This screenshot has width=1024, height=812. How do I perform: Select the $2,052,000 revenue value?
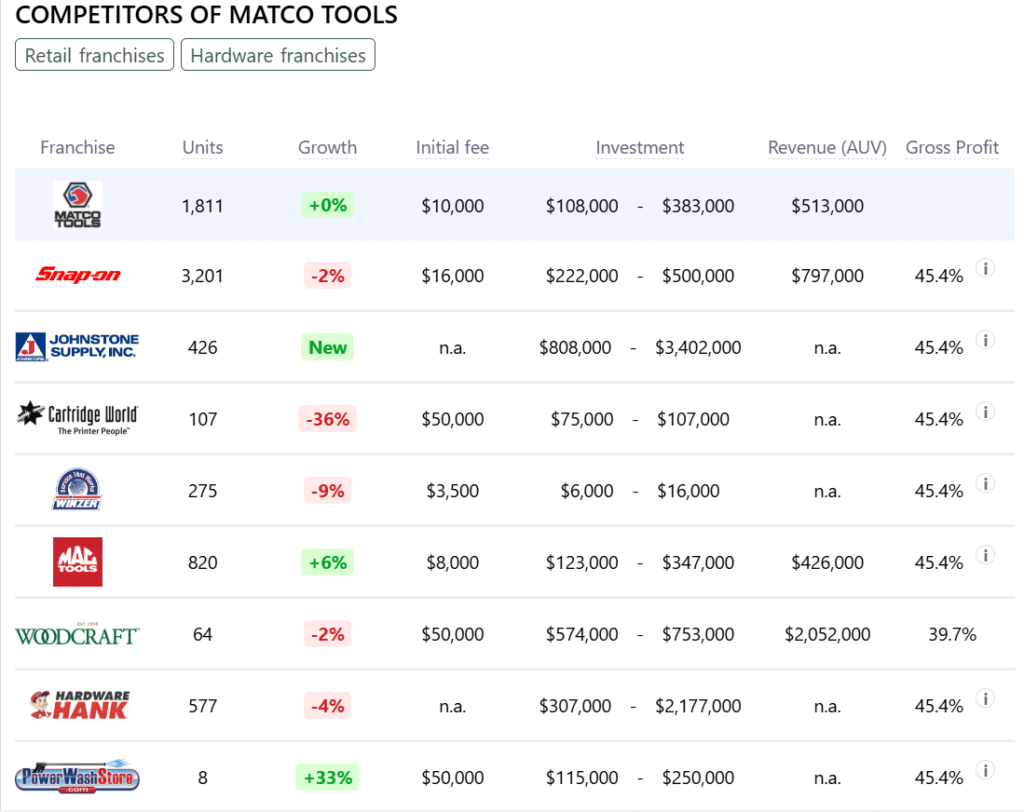pos(827,634)
